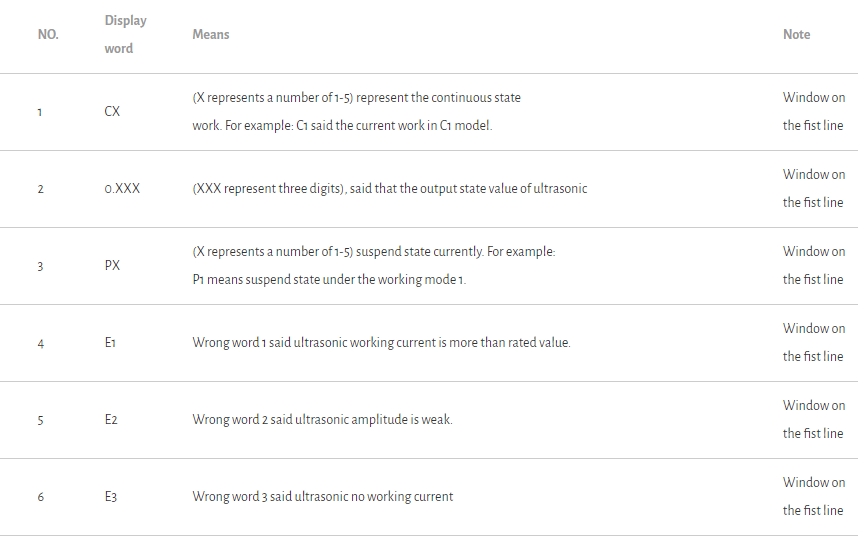Click the Note cell in the E3 row
The image size is (868, 541).
point(813,497)
